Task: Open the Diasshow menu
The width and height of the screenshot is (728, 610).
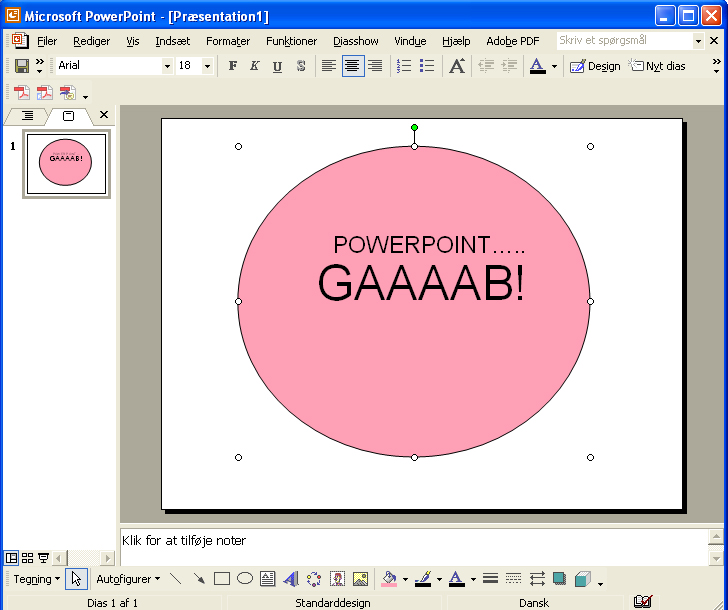Action: (356, 41)
